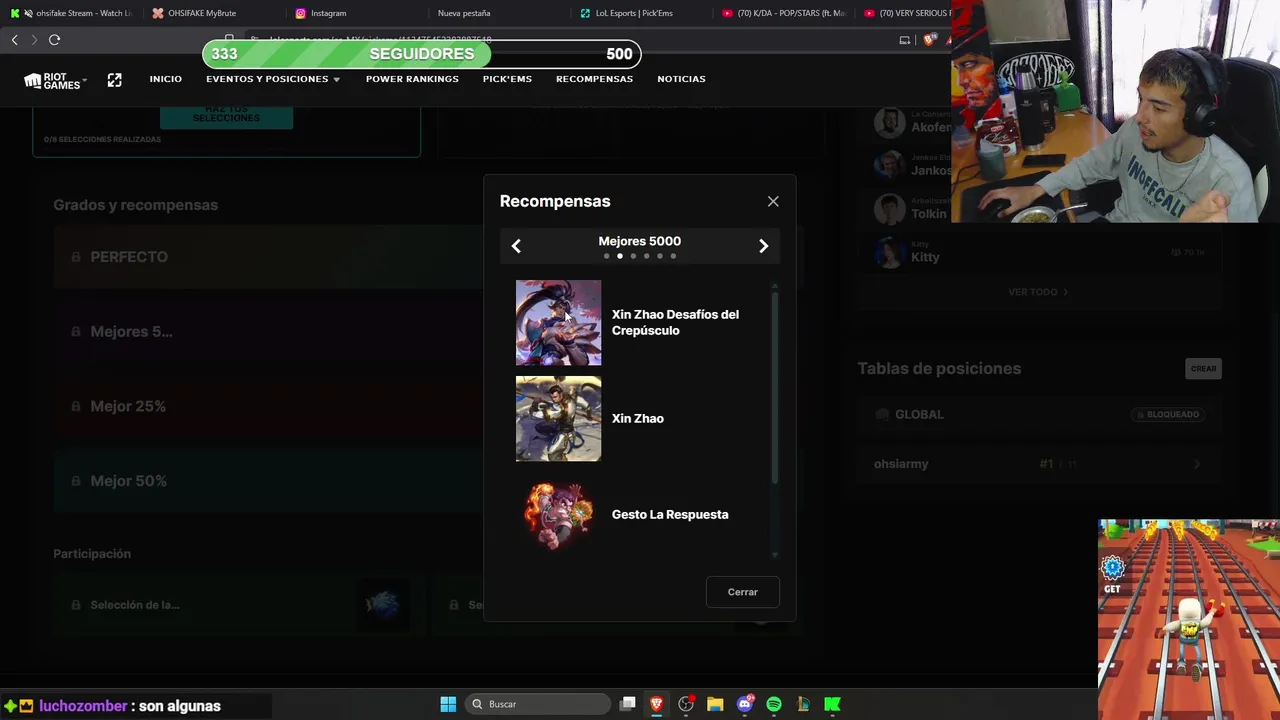Click the VER TODO link
The height and width of the screenshot is (720, 1280).
1038,292
